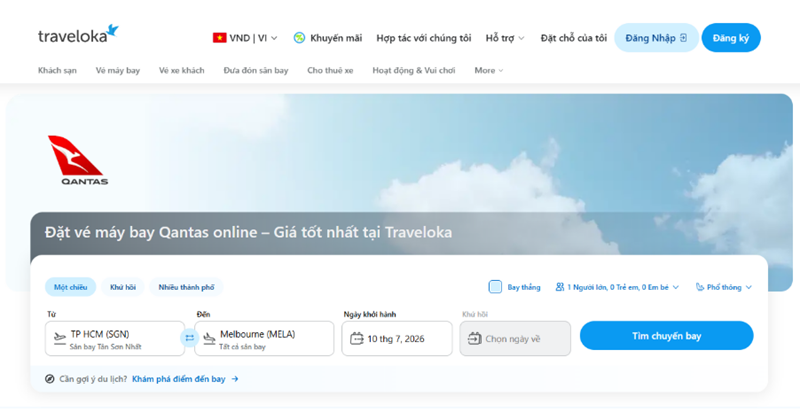Screen dimensions: 800x420
Task: Click Hợp tác với chúng tôi
Action: tap(423, 38)
